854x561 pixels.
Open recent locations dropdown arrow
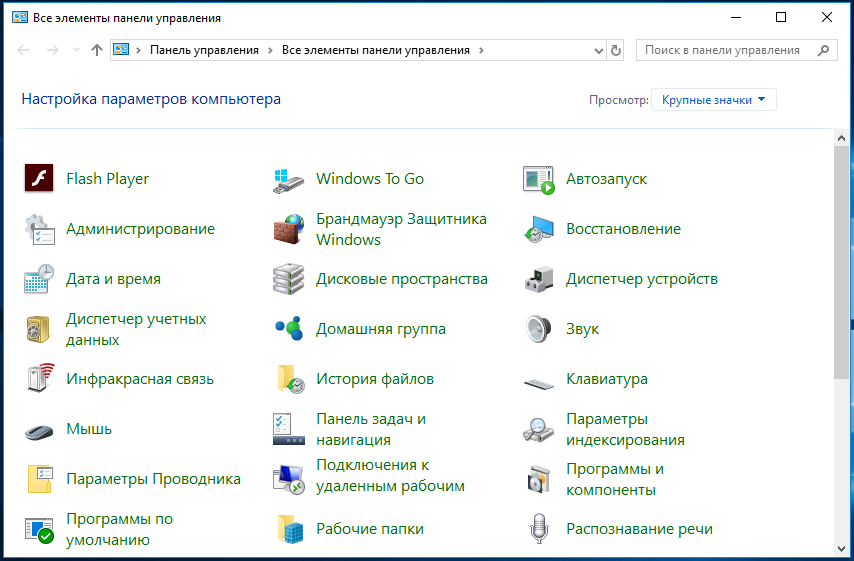76,50
